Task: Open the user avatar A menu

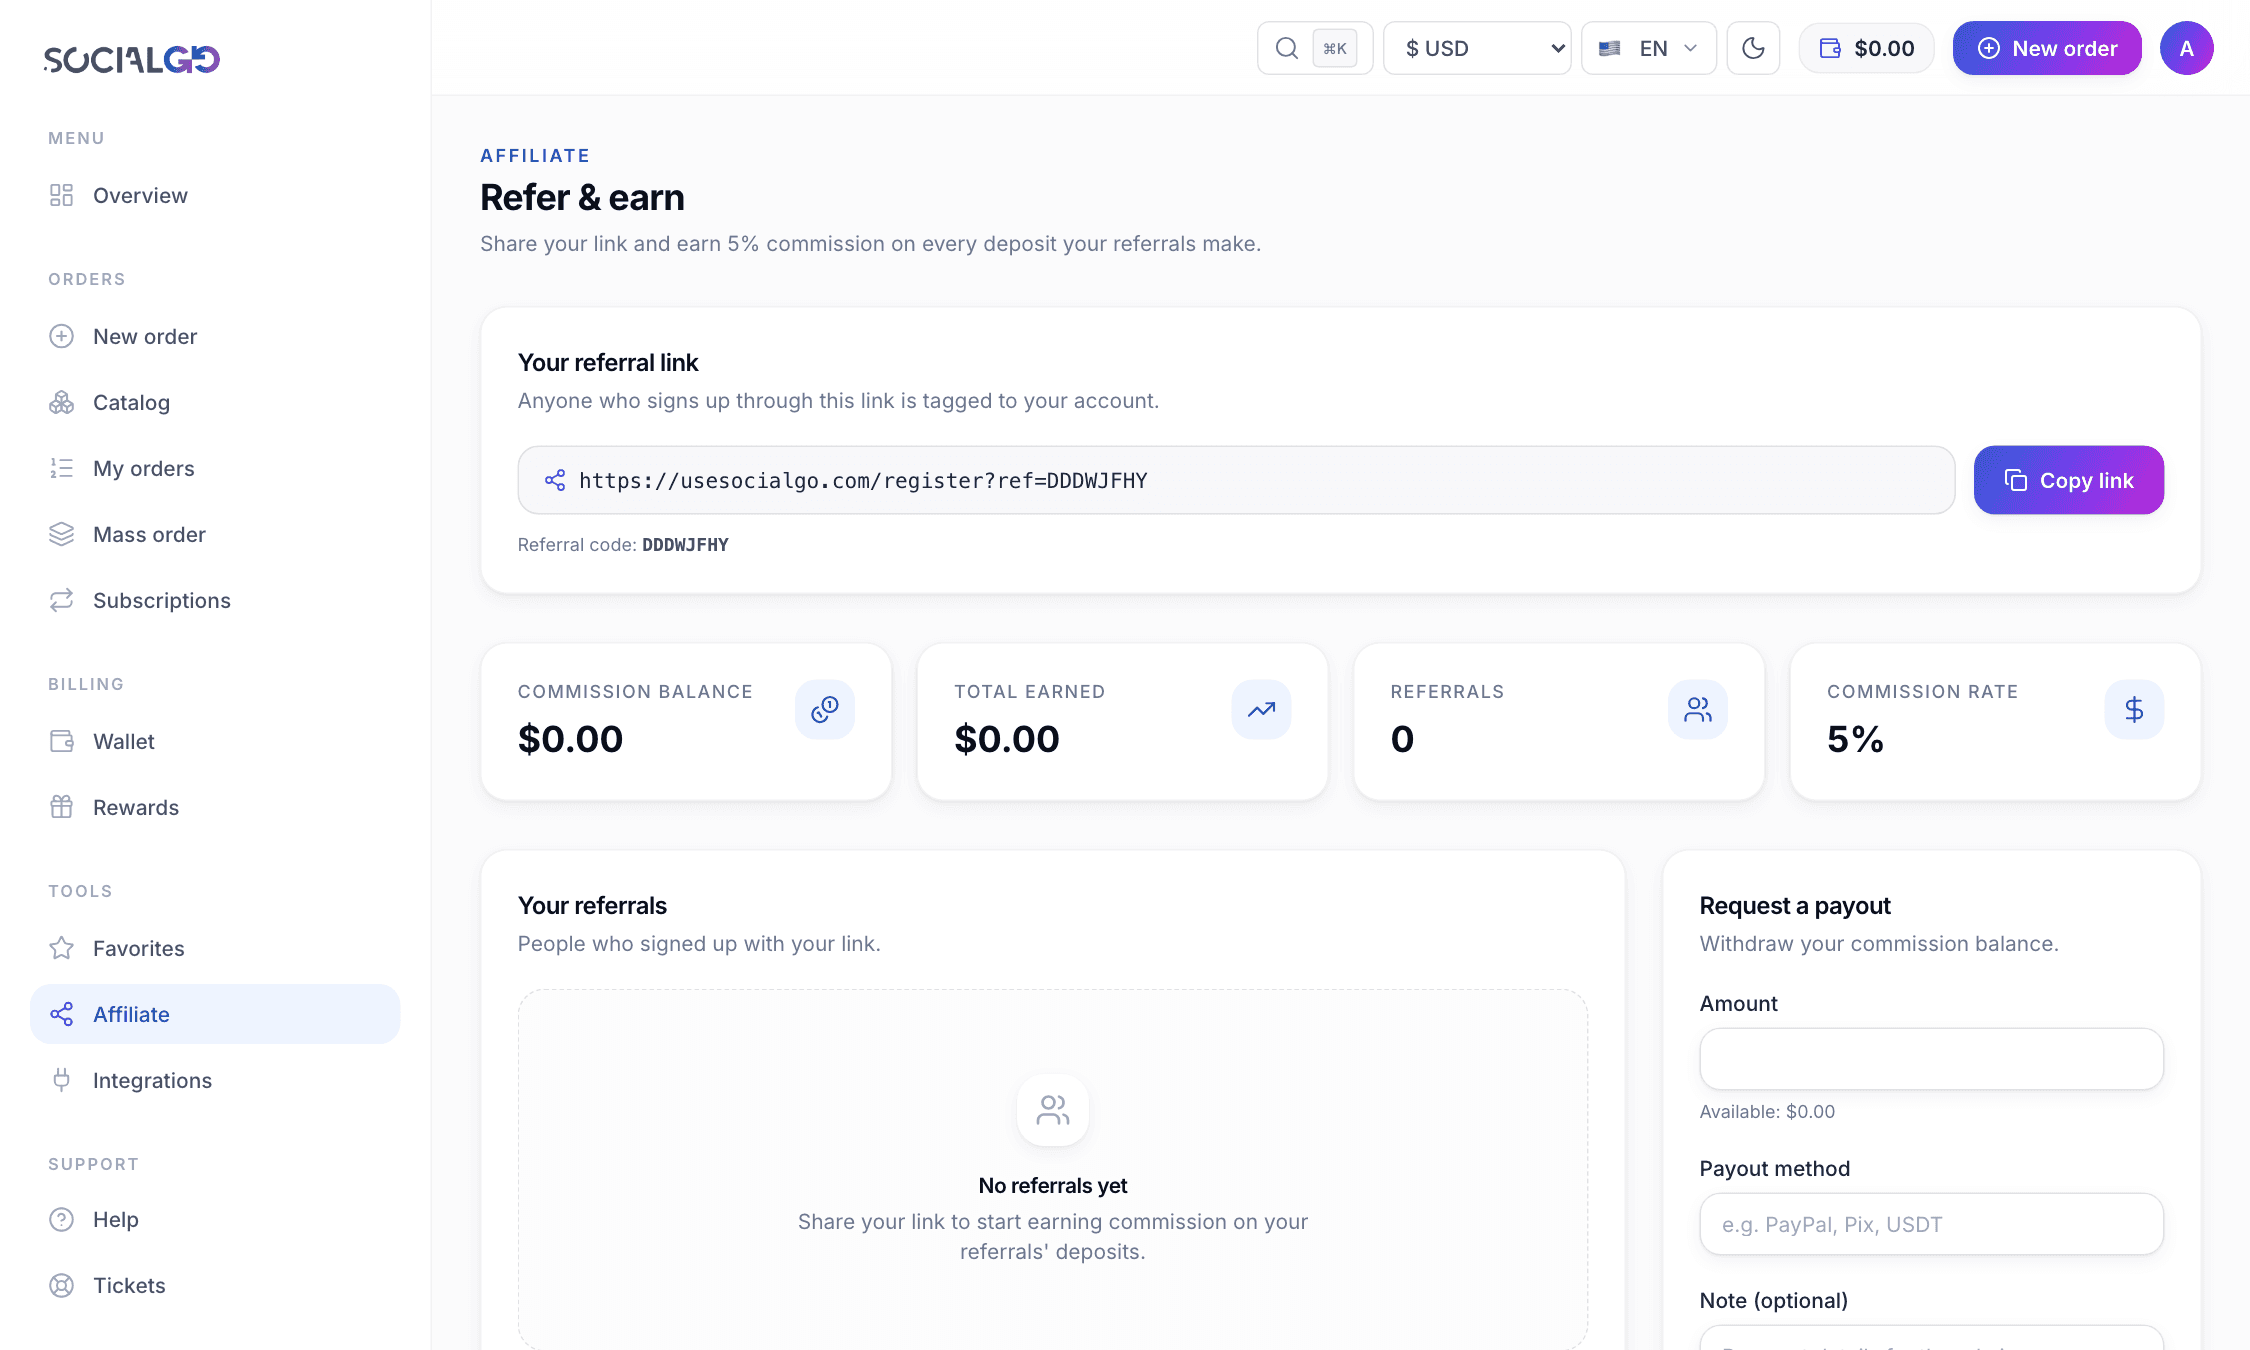Action: point(2187,48)
